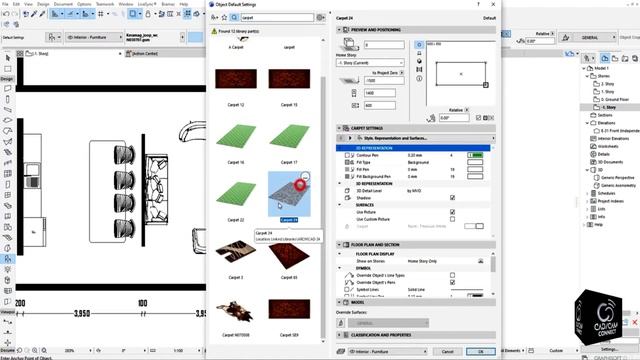The height and width of the screenshot is (360, 640).
Task: Select '0. Ground Floor' in Navigator
Action: 615,100
